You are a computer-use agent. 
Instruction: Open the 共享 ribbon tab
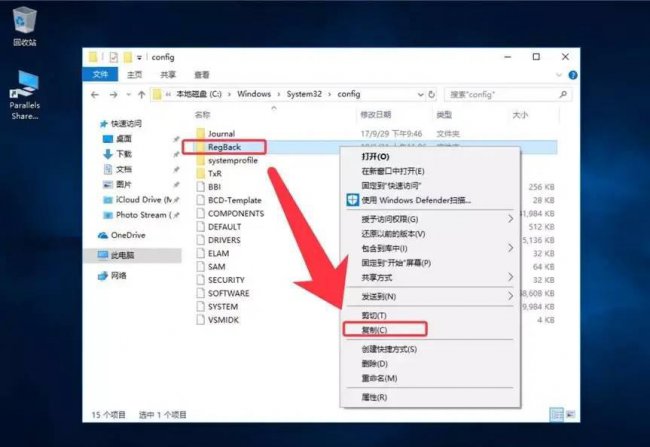168,75
